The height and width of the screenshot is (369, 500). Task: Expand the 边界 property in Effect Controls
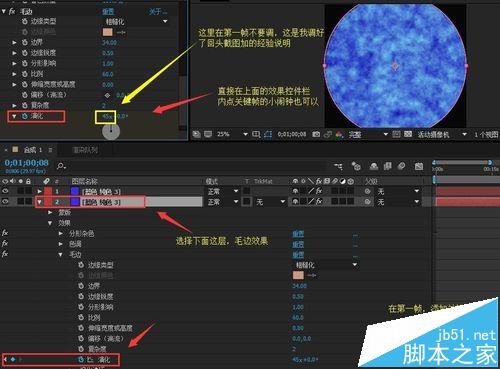(x=14, y=42)
